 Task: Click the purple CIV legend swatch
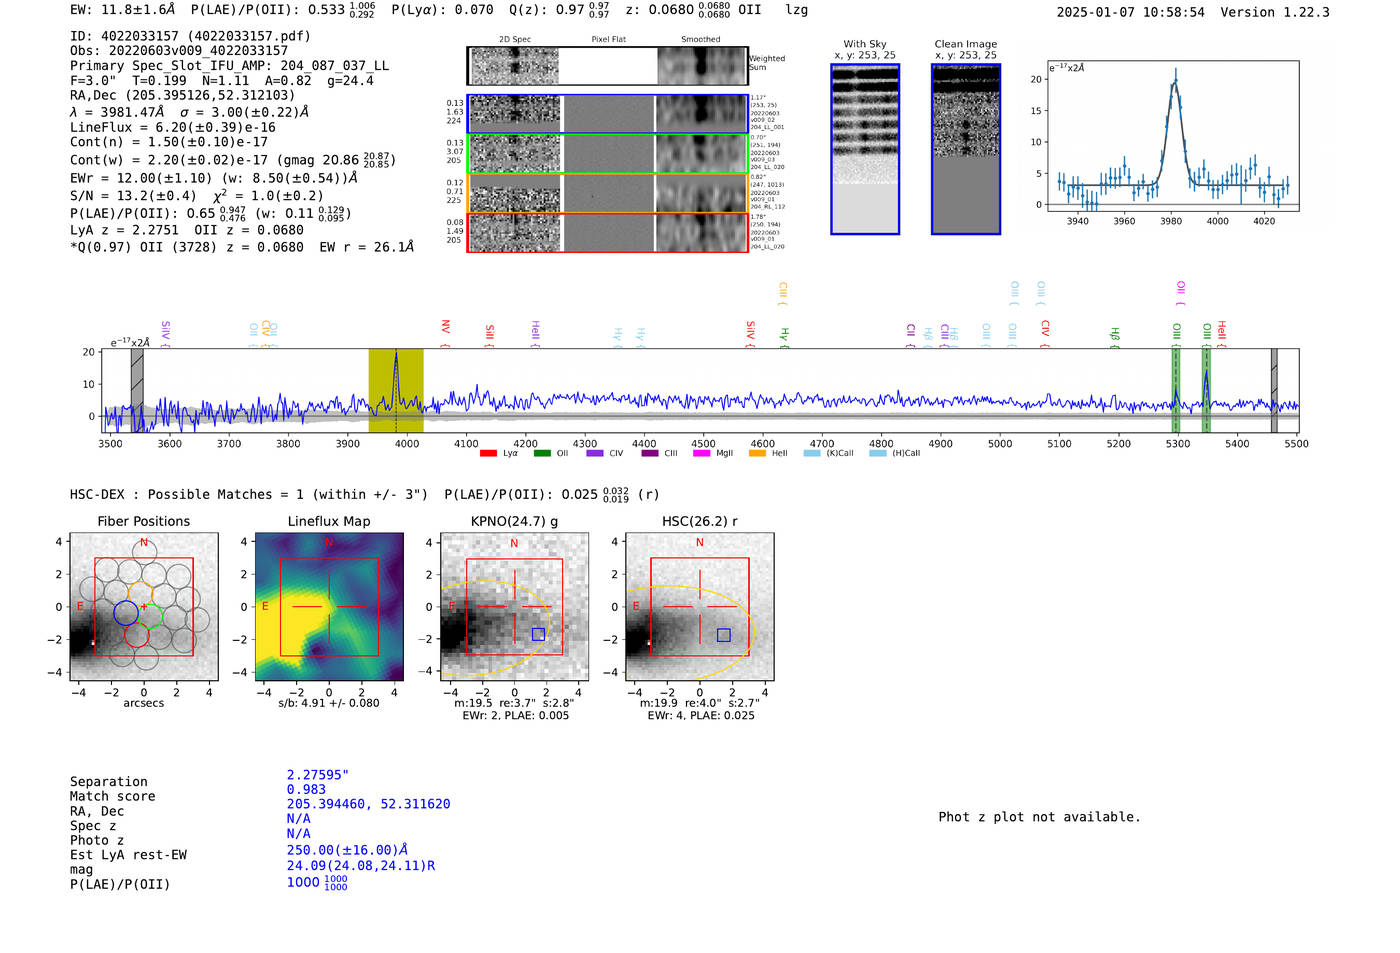pyautogui.click(x=595, y=453)
